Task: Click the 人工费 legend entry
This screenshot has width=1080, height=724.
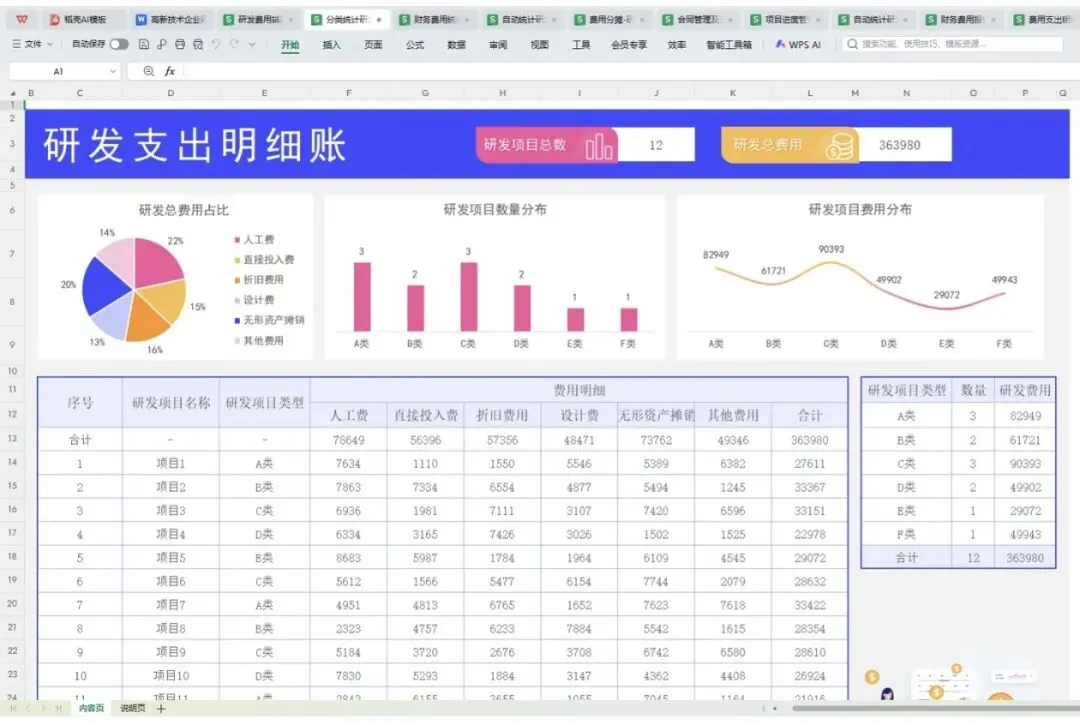Action: click(x=254, y=240)
